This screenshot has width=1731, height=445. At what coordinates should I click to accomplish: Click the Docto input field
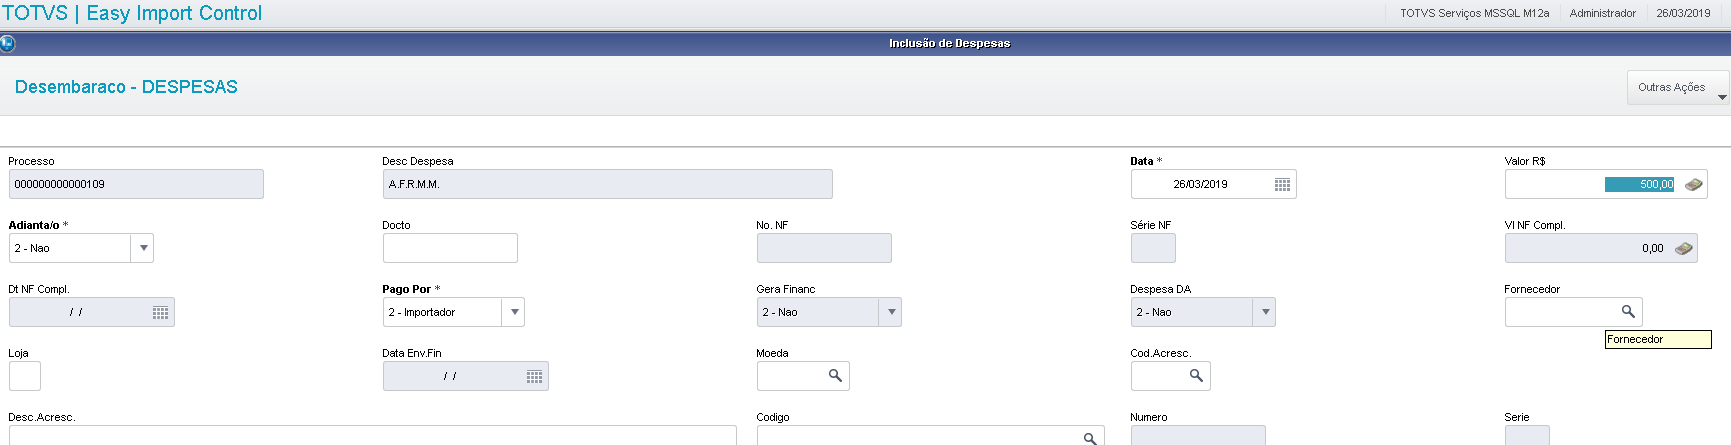click(x=450, y=248)
